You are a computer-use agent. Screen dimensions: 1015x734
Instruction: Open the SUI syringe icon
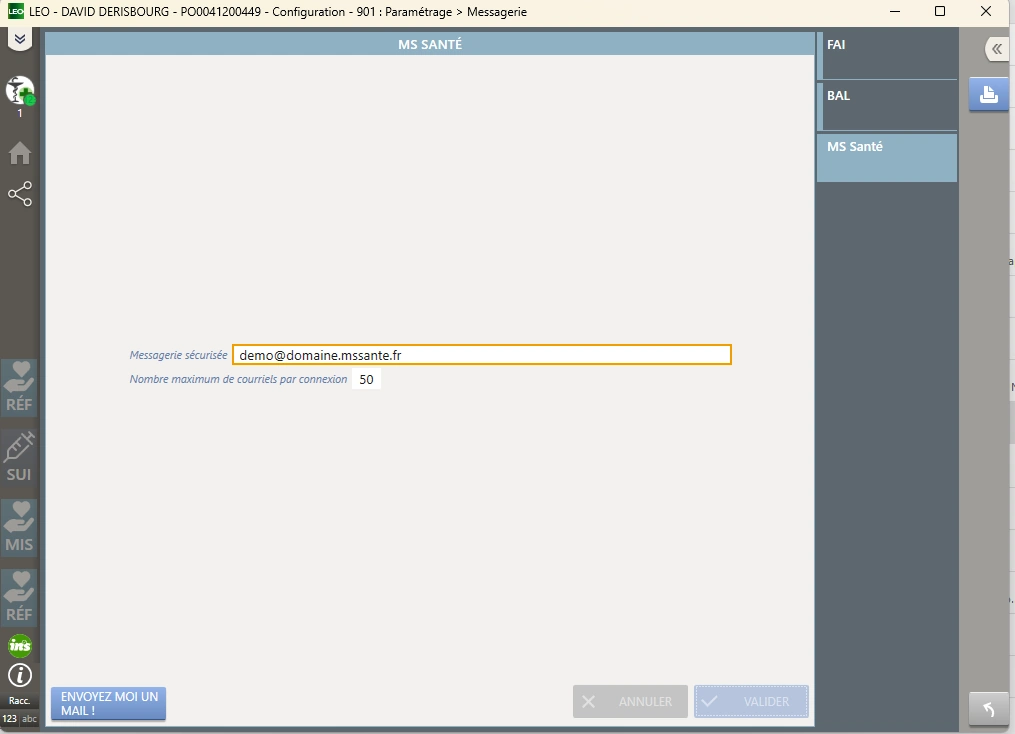pyautogui.click(x=19, y=457)
